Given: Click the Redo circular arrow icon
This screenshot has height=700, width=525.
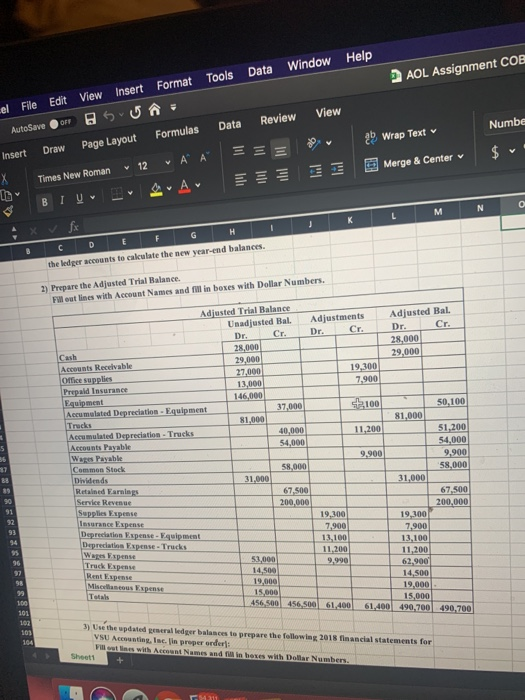Looking at the screenshot, I should tap(135, 113).
